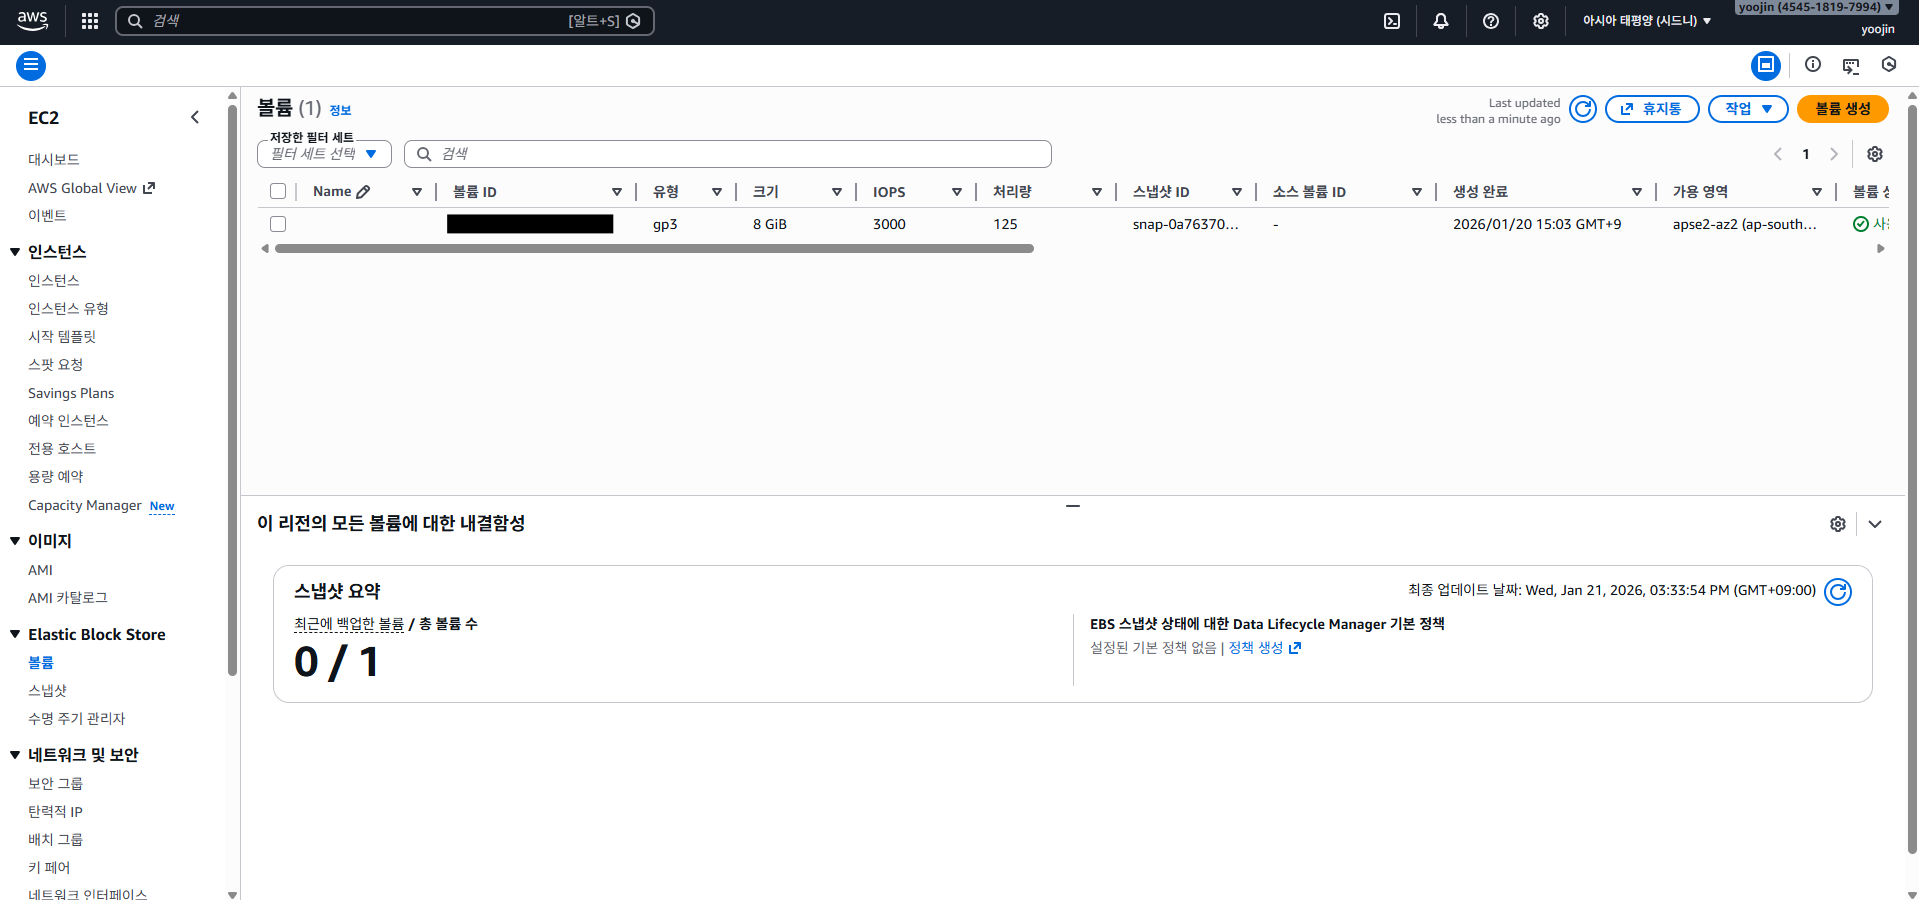Open 수명 주기 관리자 in the sidebar
Viewport: 1919px width, 900px height.
pos(77,718)
